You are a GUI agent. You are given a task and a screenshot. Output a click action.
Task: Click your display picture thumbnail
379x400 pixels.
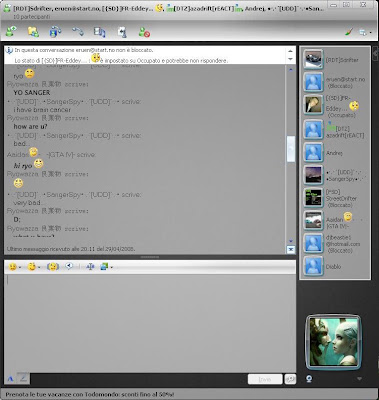[x=333, y=342]
